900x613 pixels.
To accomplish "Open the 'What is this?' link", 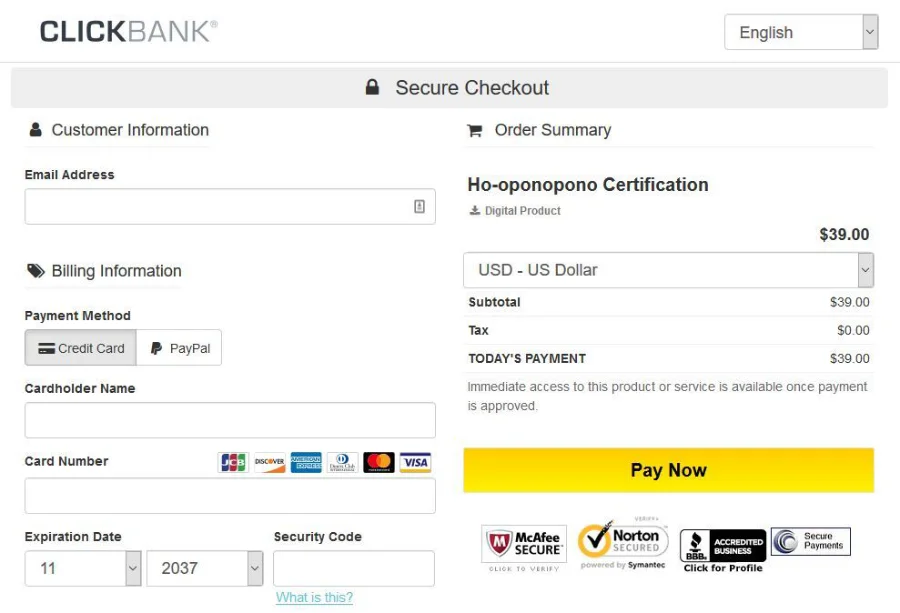I will point(314,597).
